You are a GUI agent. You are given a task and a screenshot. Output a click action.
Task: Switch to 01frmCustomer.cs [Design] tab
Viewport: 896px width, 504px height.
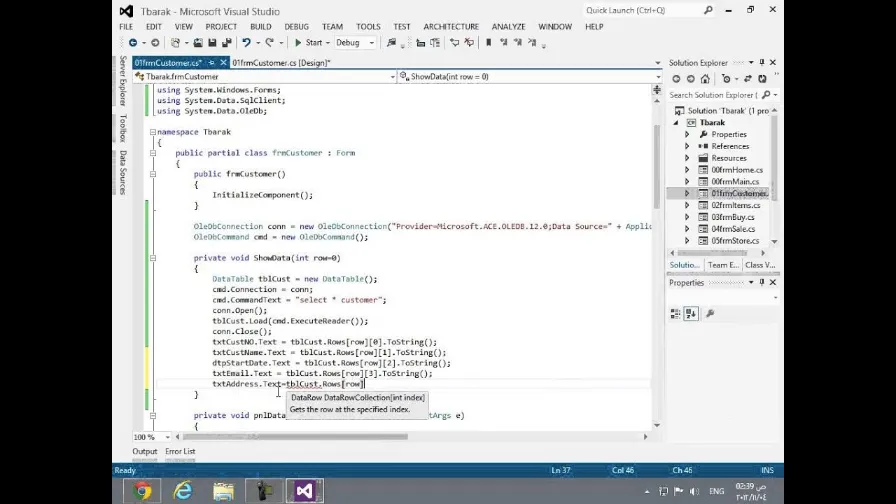(x=281, y=63)
